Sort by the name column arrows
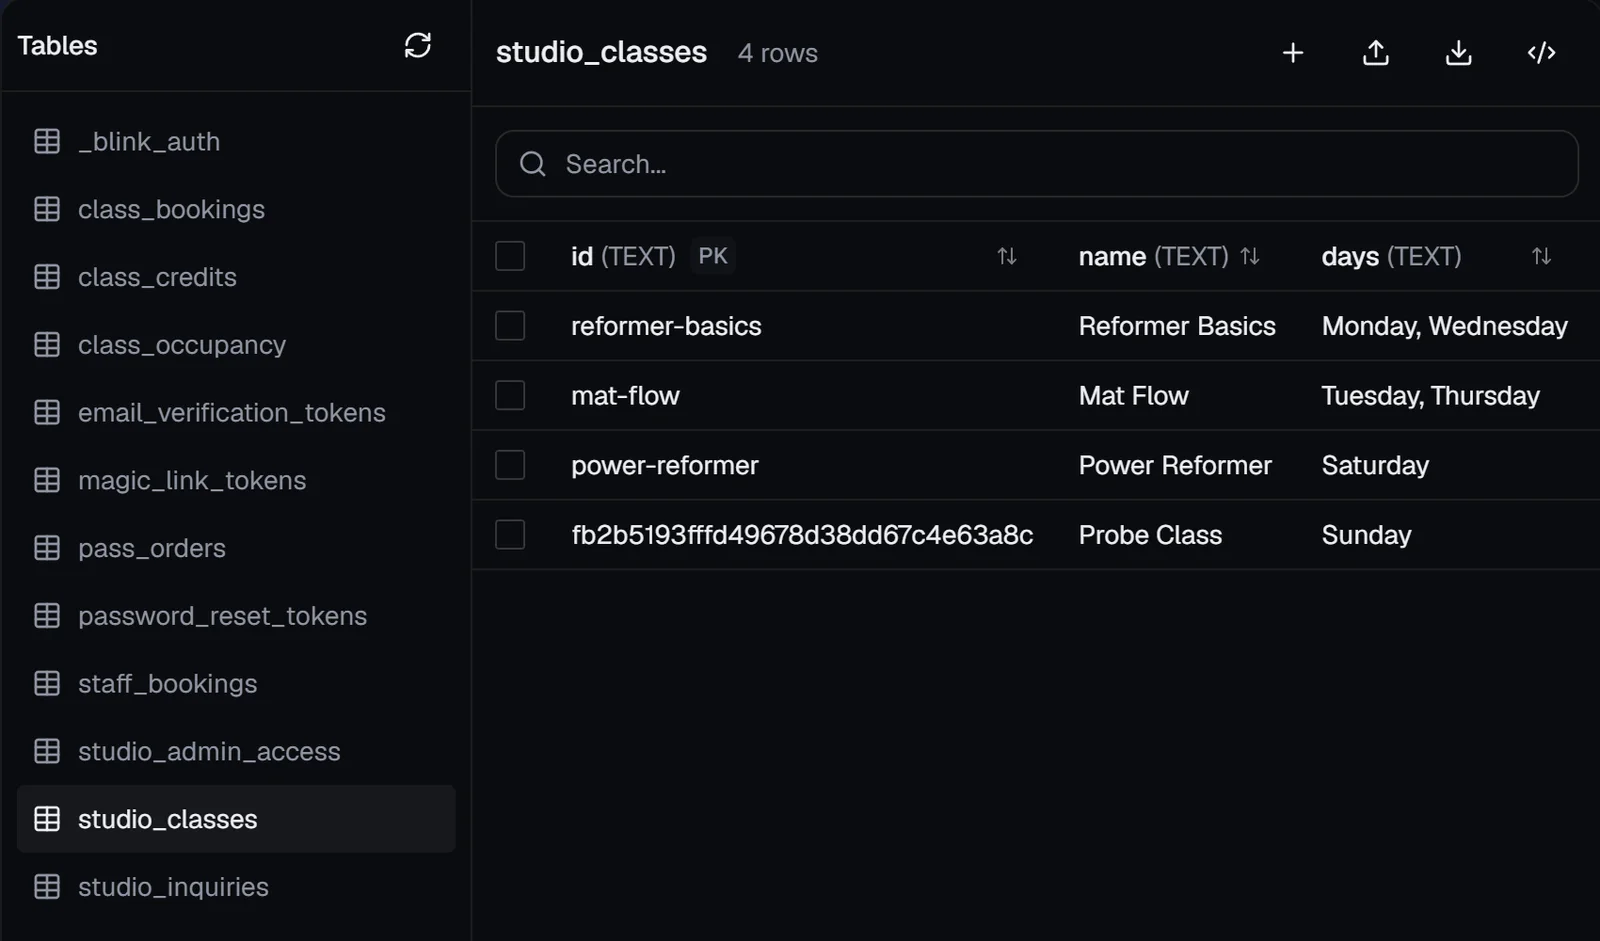This screenshot has width=1600, height=941. [1250, 257]
